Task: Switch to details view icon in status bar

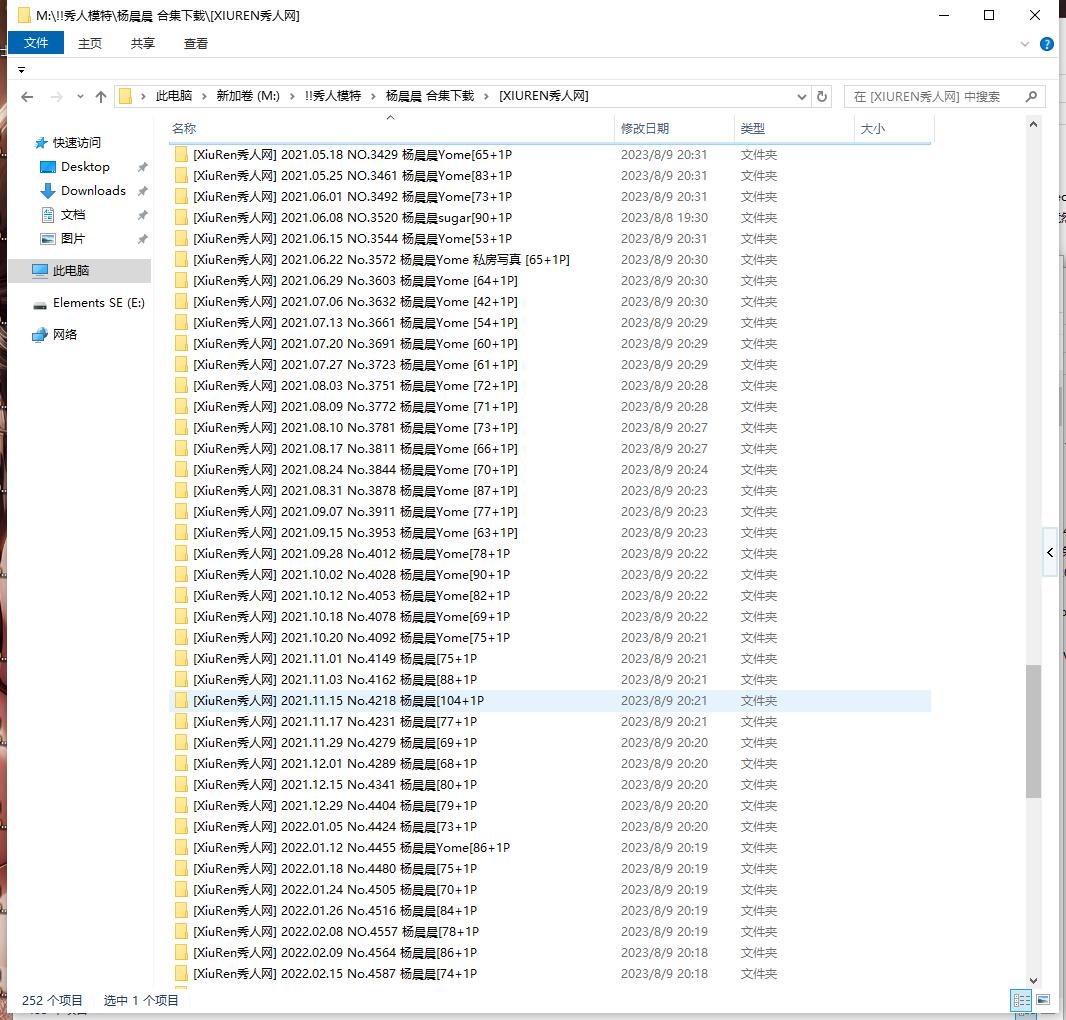Action: pos(1021,1000)
